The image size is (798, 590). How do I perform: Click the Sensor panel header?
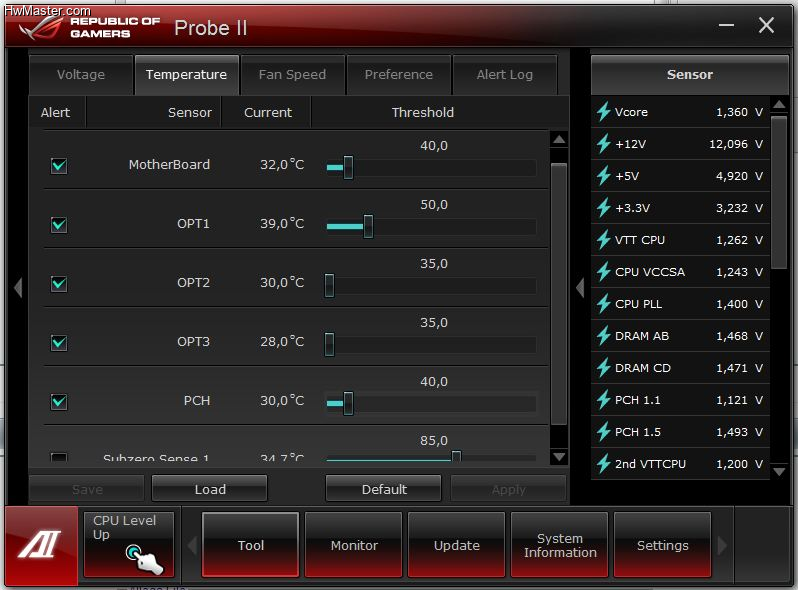click(x=690, y=75)
